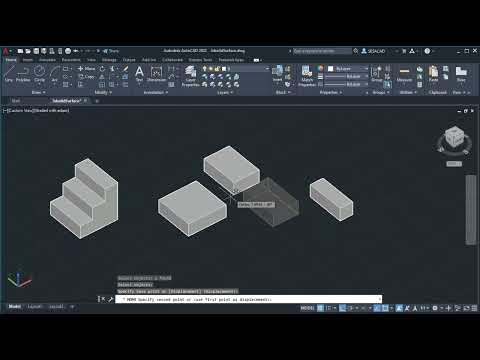480x360 pixels.
Task: Switch to the Start file tab
Action: click(16, 100)
